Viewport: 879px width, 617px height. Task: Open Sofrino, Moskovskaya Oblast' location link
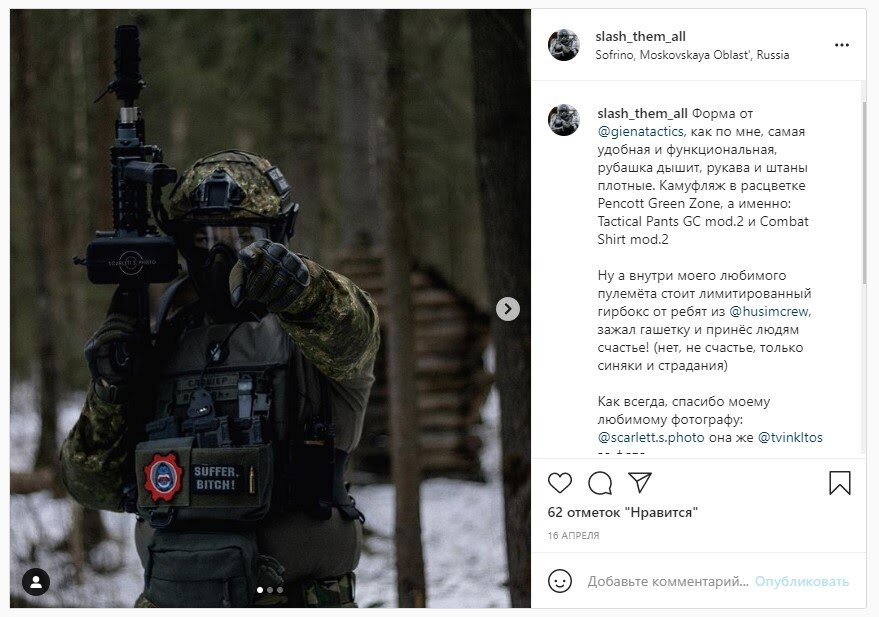[x=692, y=55]
